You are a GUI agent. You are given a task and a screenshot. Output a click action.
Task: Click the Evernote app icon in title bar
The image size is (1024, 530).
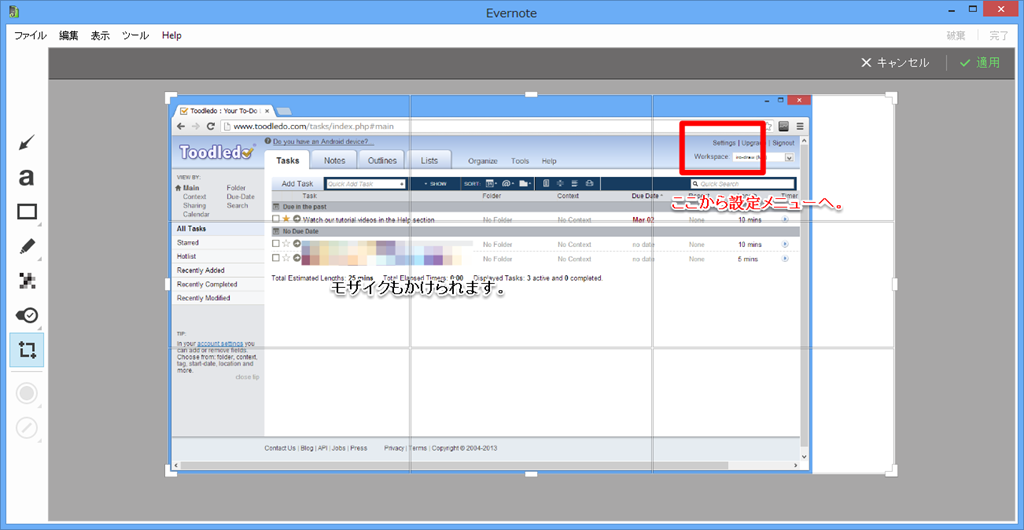[x=14, y=12]
